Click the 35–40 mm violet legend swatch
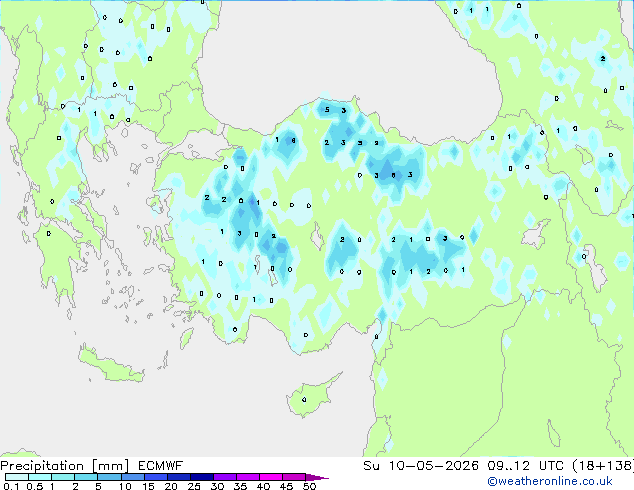 point(248,477)
